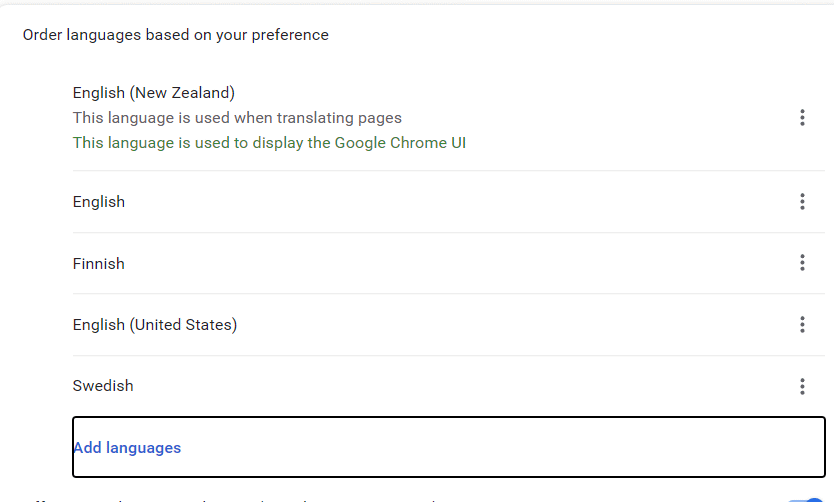
Task: Open more actions for Swedish
Action: (x=802, y=386)
